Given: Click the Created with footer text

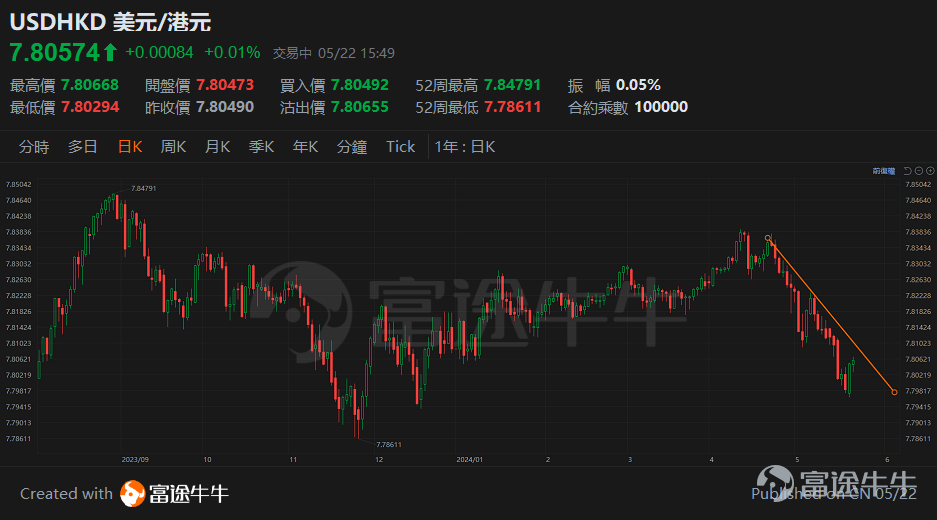Looking at the screenshot, I should (66, 494).
